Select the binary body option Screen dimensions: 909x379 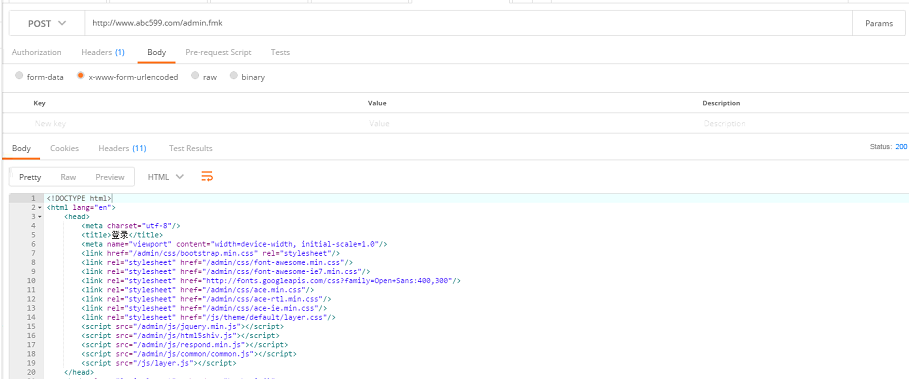(x=234, y=76)
